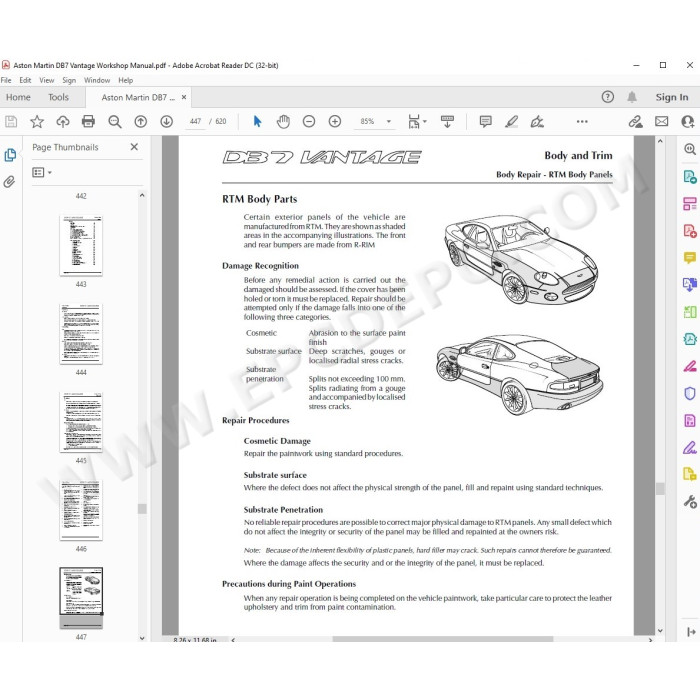Open the View menu
Image resolution: width=700 pixels, height=700 pixels.
(x=46, y=80)
